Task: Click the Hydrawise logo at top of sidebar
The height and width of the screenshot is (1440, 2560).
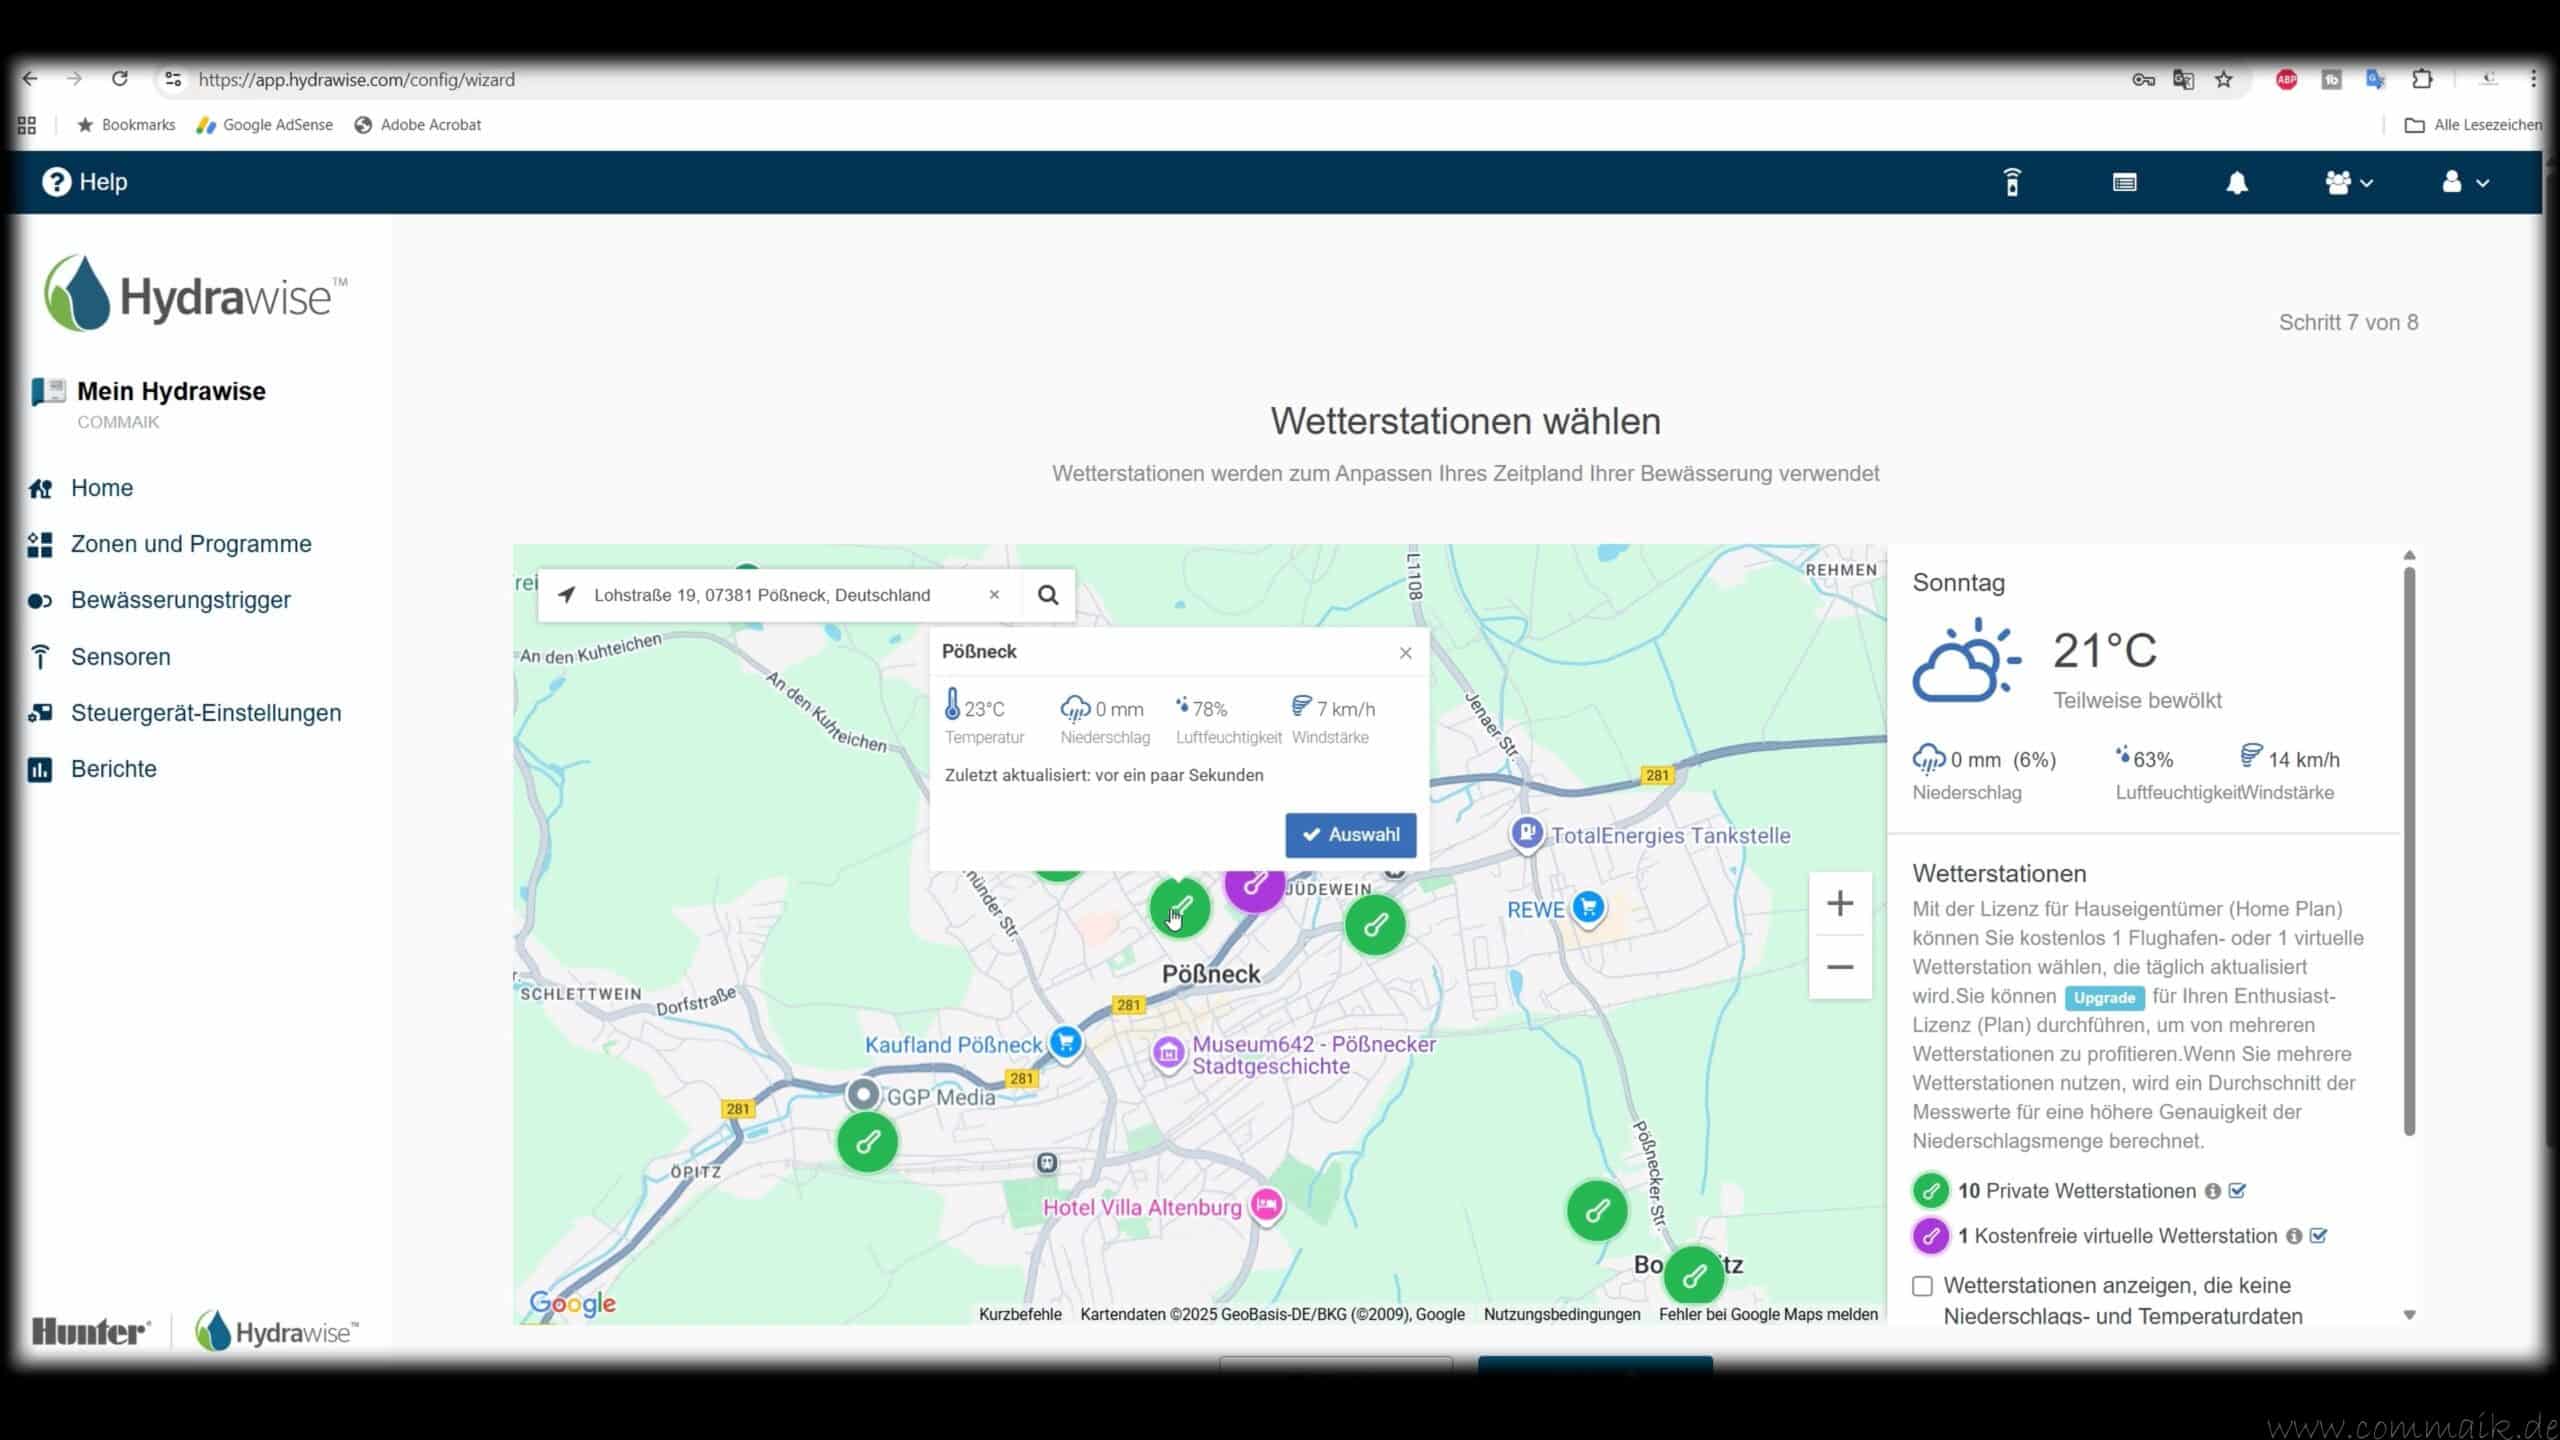Action: coord(196,293)
